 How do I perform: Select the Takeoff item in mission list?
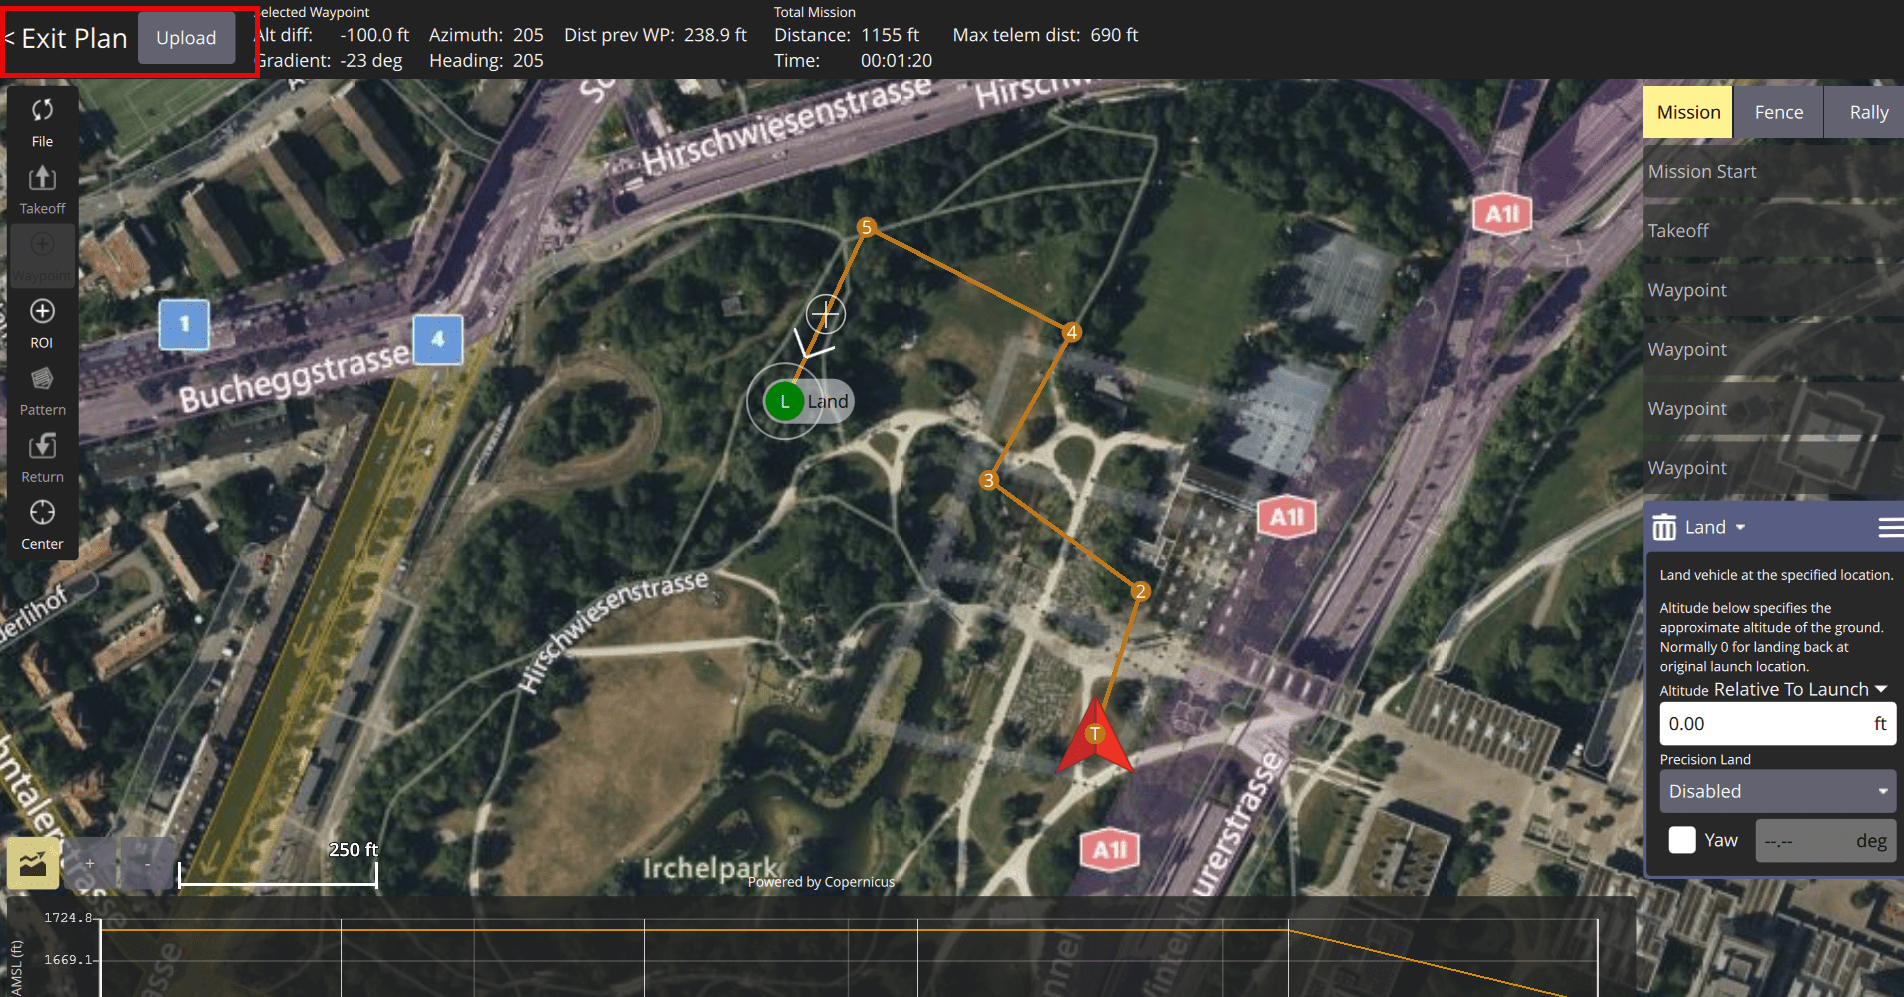tap(1772, 231)
